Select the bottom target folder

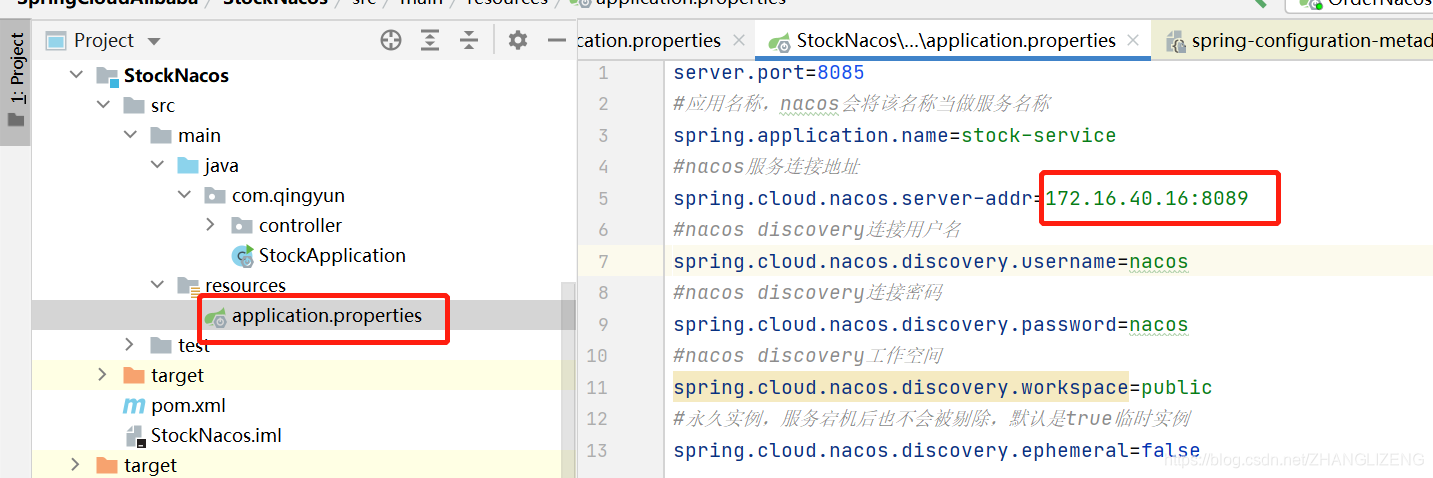tap(150, 466)
